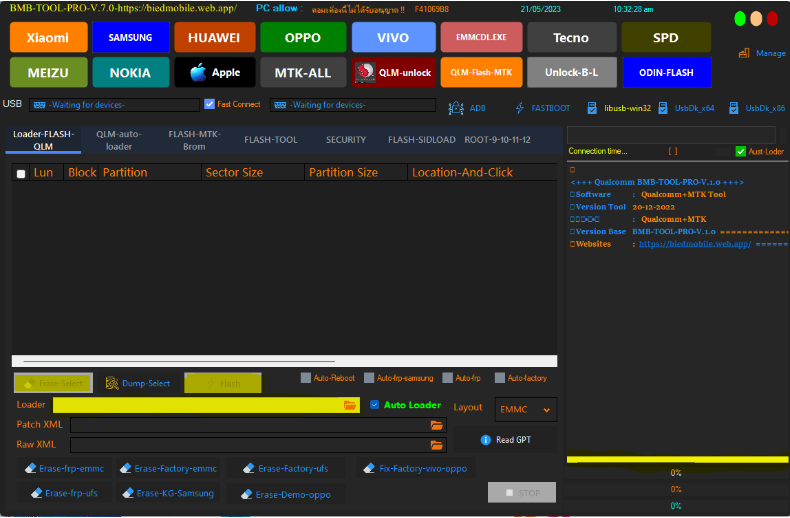Click the FASTBOOT lightning icon
Viewport: 790px width, 518px height.
519,108
